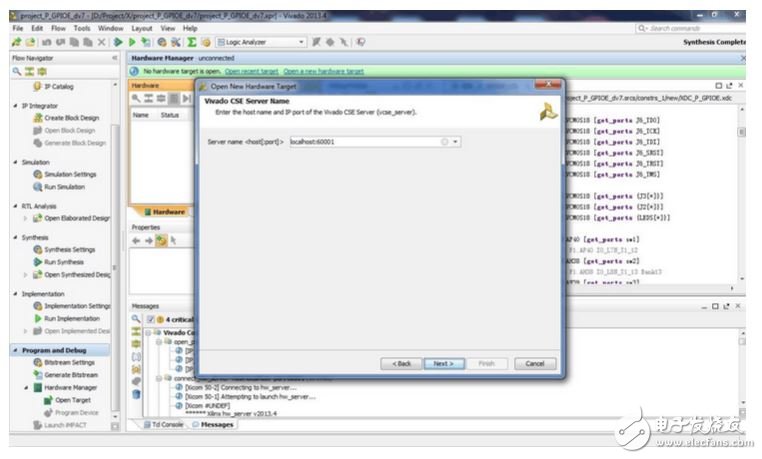Click the Next button in the wizard

click(x=443, y=363)
